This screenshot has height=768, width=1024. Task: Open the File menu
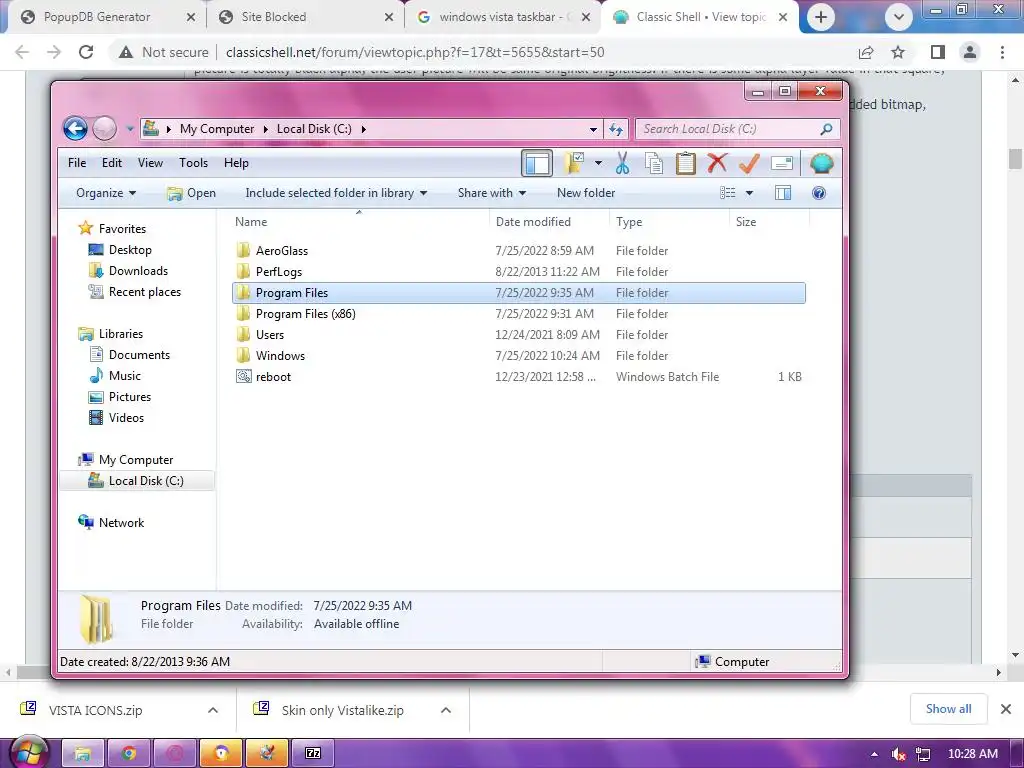[77, 163]
